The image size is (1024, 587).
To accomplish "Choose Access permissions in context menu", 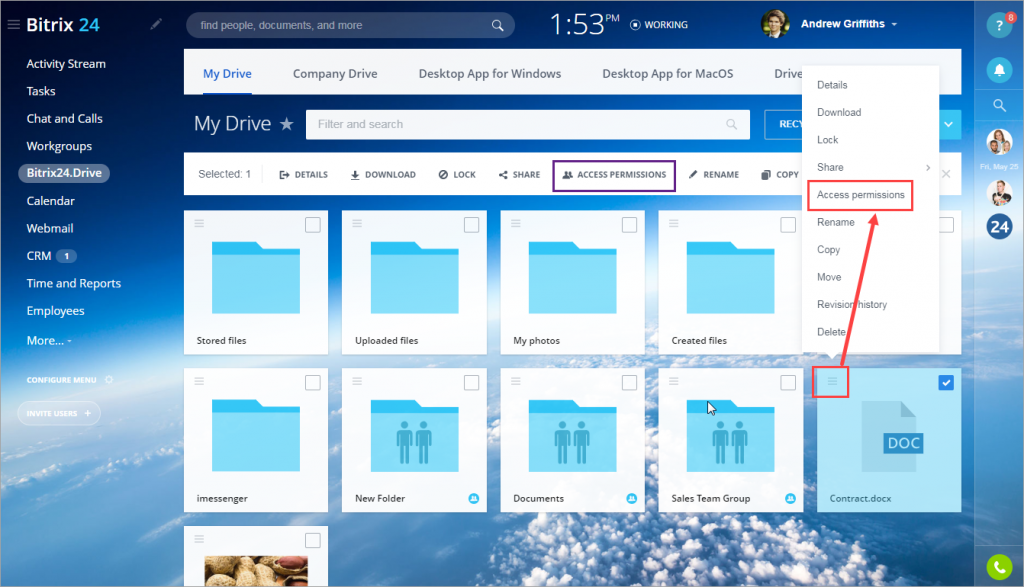I will [861, 195].
